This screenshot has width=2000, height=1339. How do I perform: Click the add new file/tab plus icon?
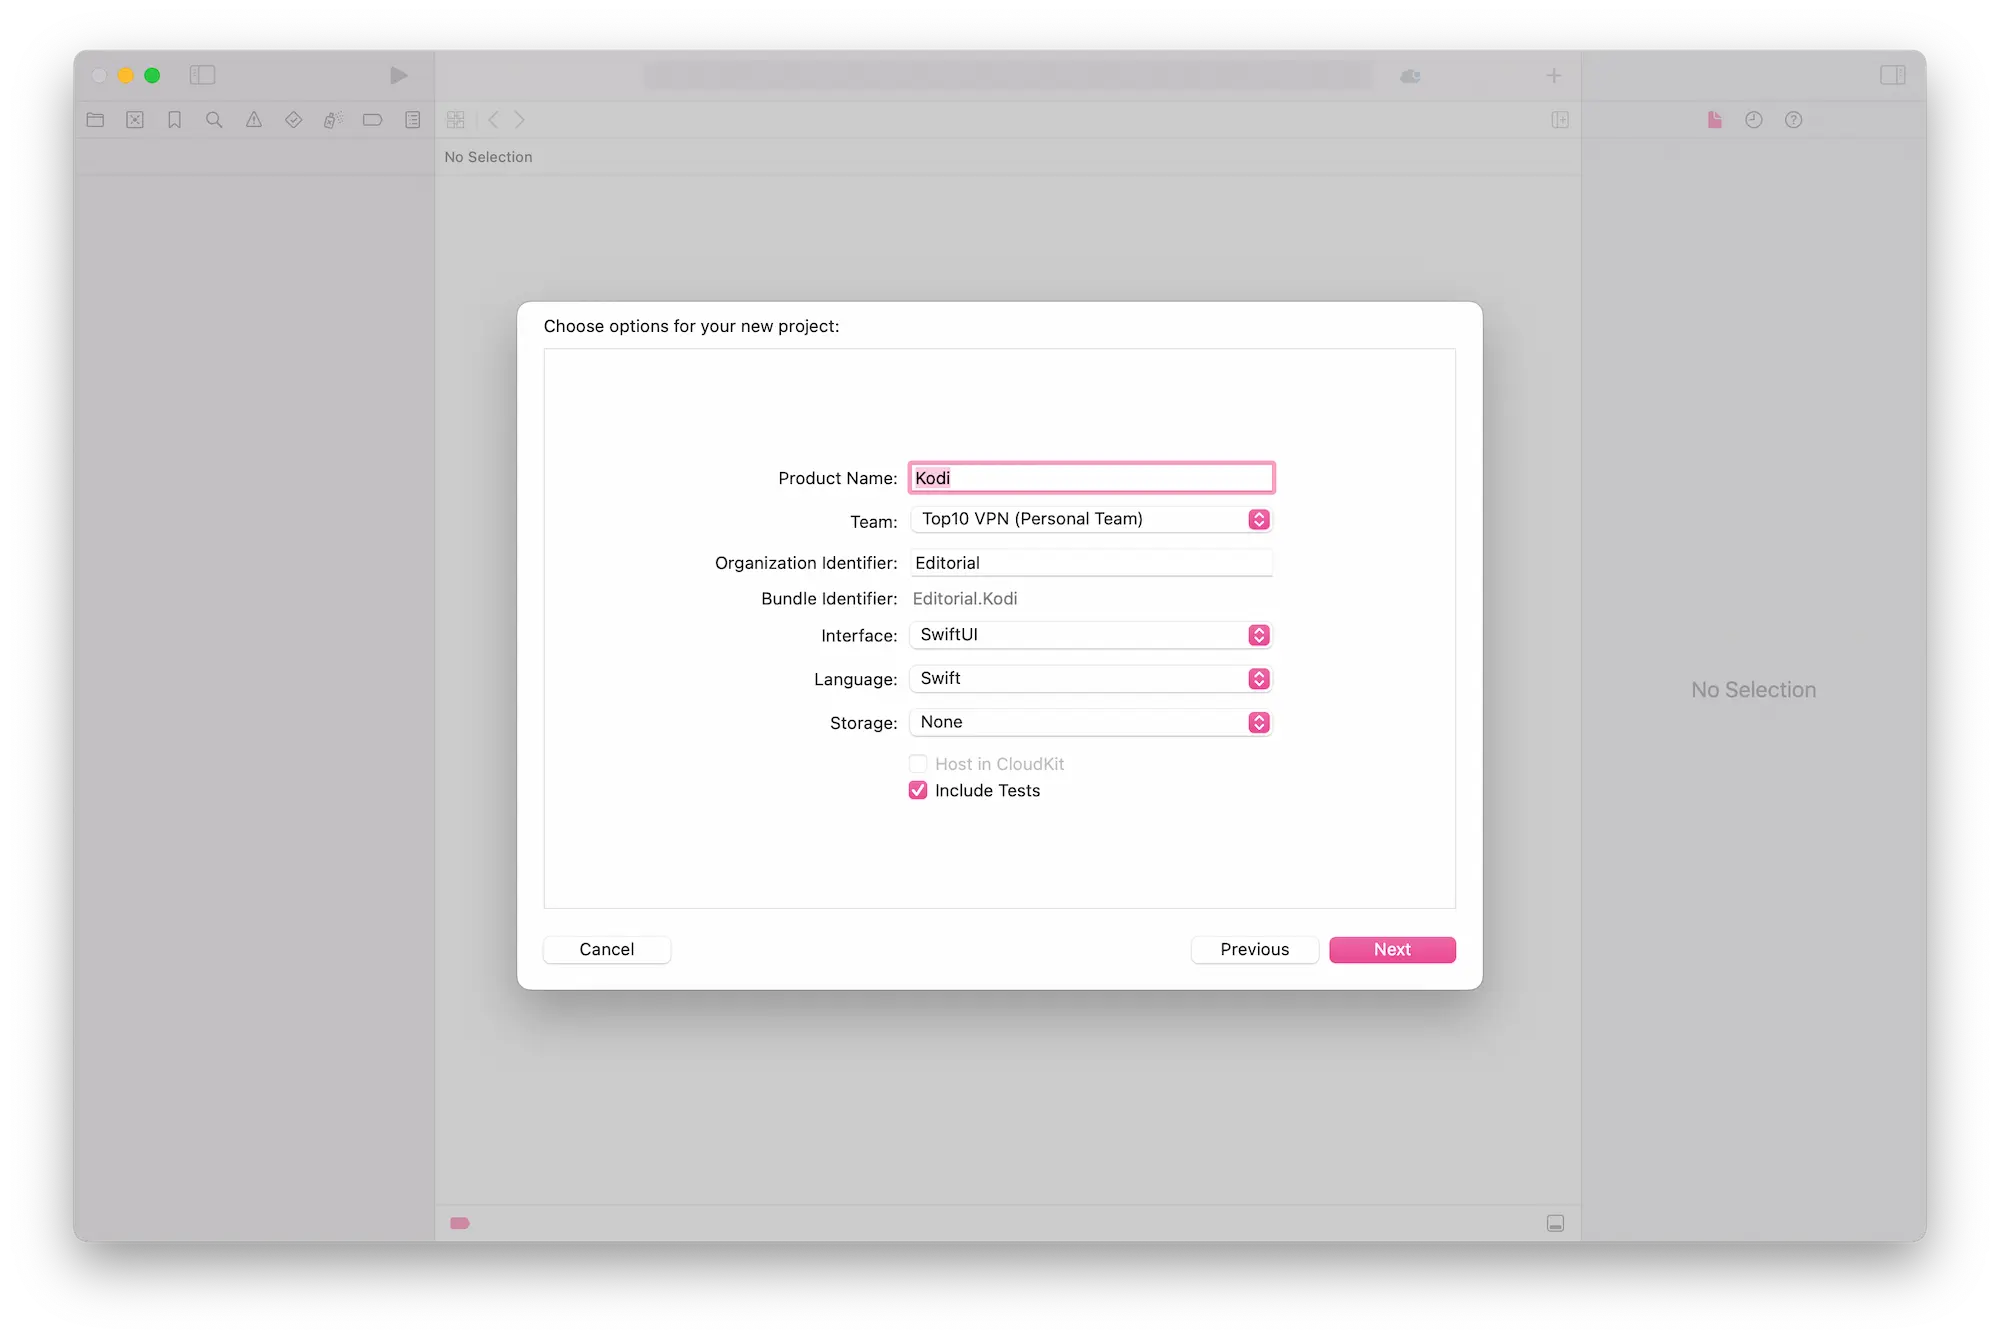point(1553,75)
